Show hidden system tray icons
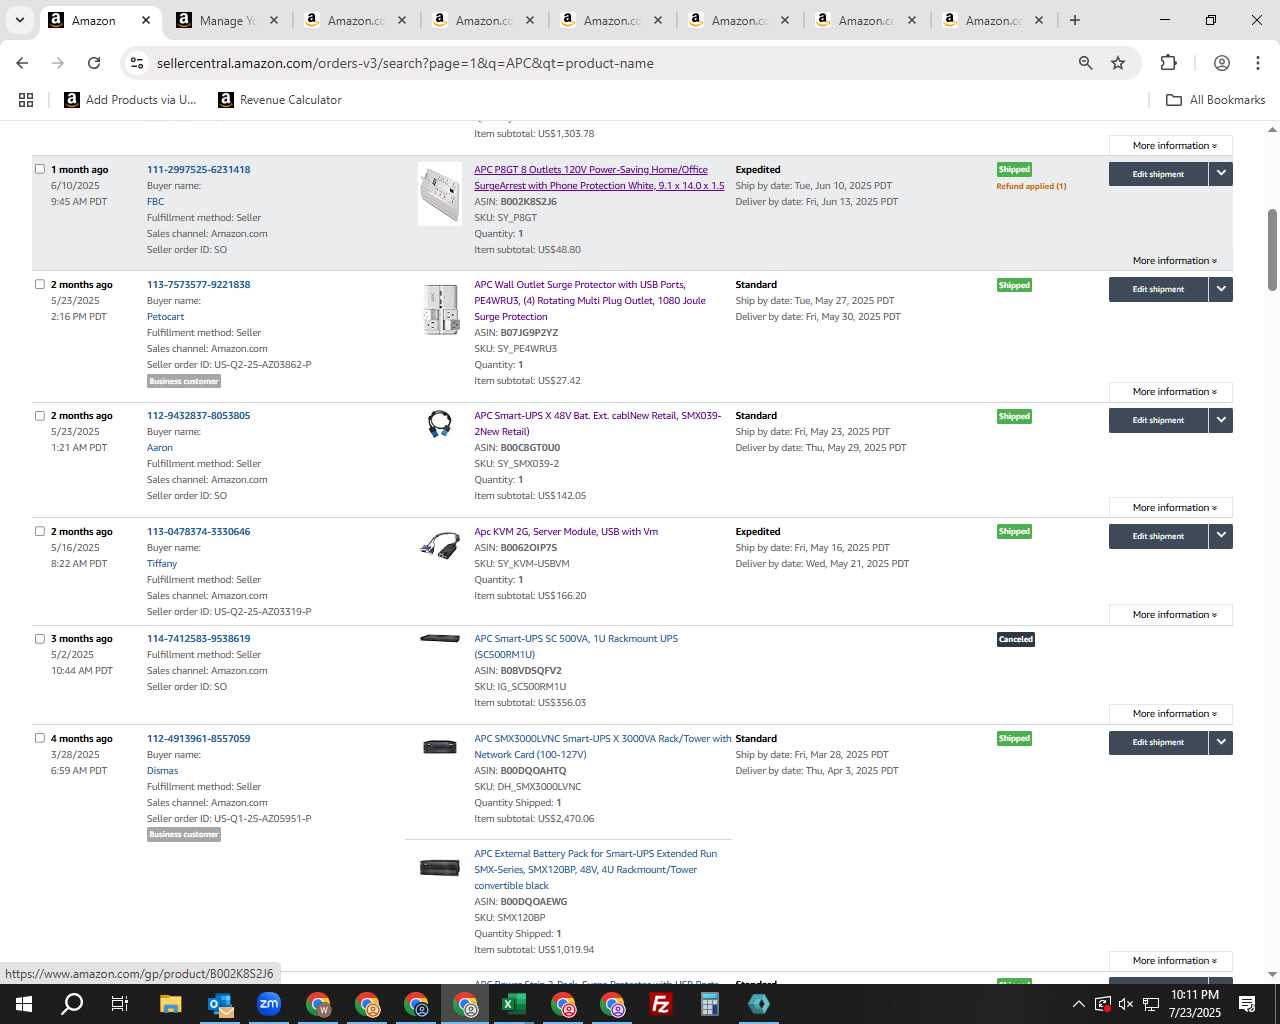This screenshot has height=1024, width=1280. pyautogui.click(x=1078, y=1004)
